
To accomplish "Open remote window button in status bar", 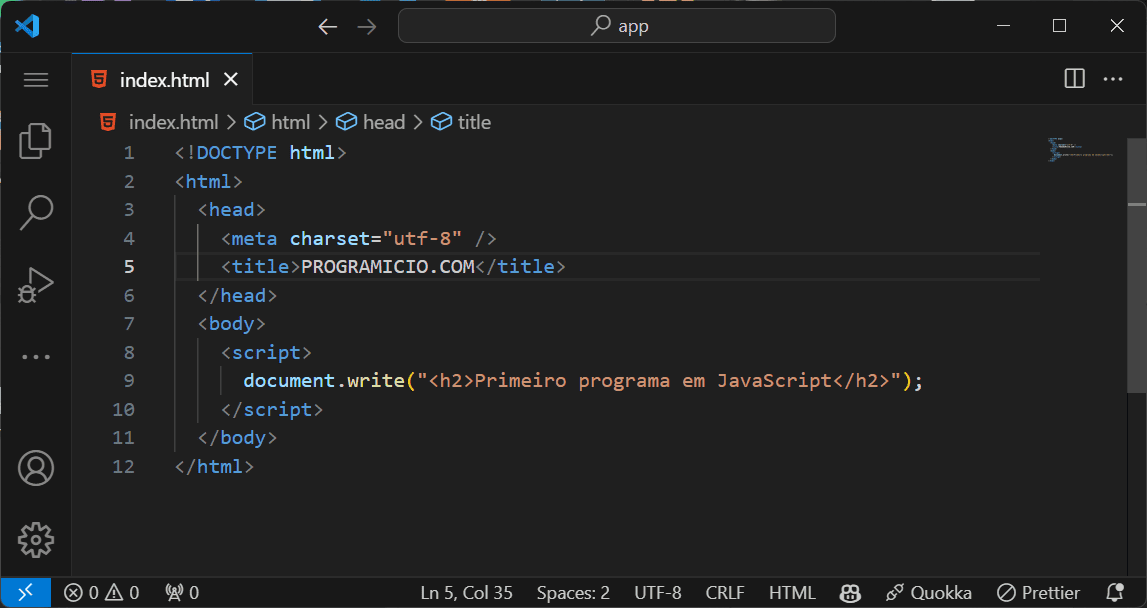I will [26, 593].
